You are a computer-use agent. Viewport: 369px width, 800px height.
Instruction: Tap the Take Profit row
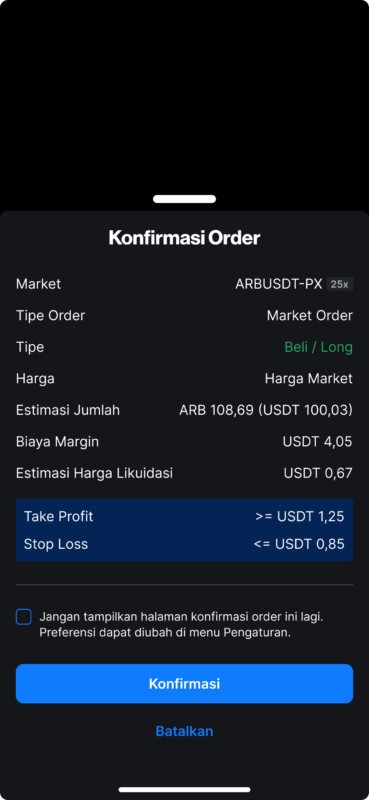(184, 516)
